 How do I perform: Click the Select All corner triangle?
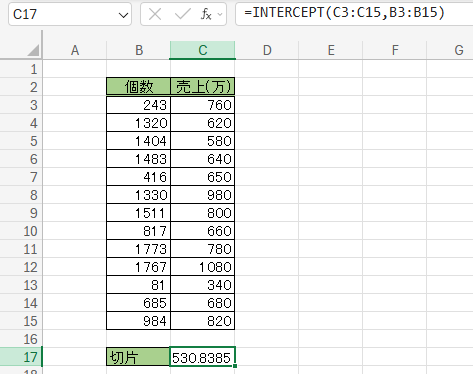tap(33, 50)
